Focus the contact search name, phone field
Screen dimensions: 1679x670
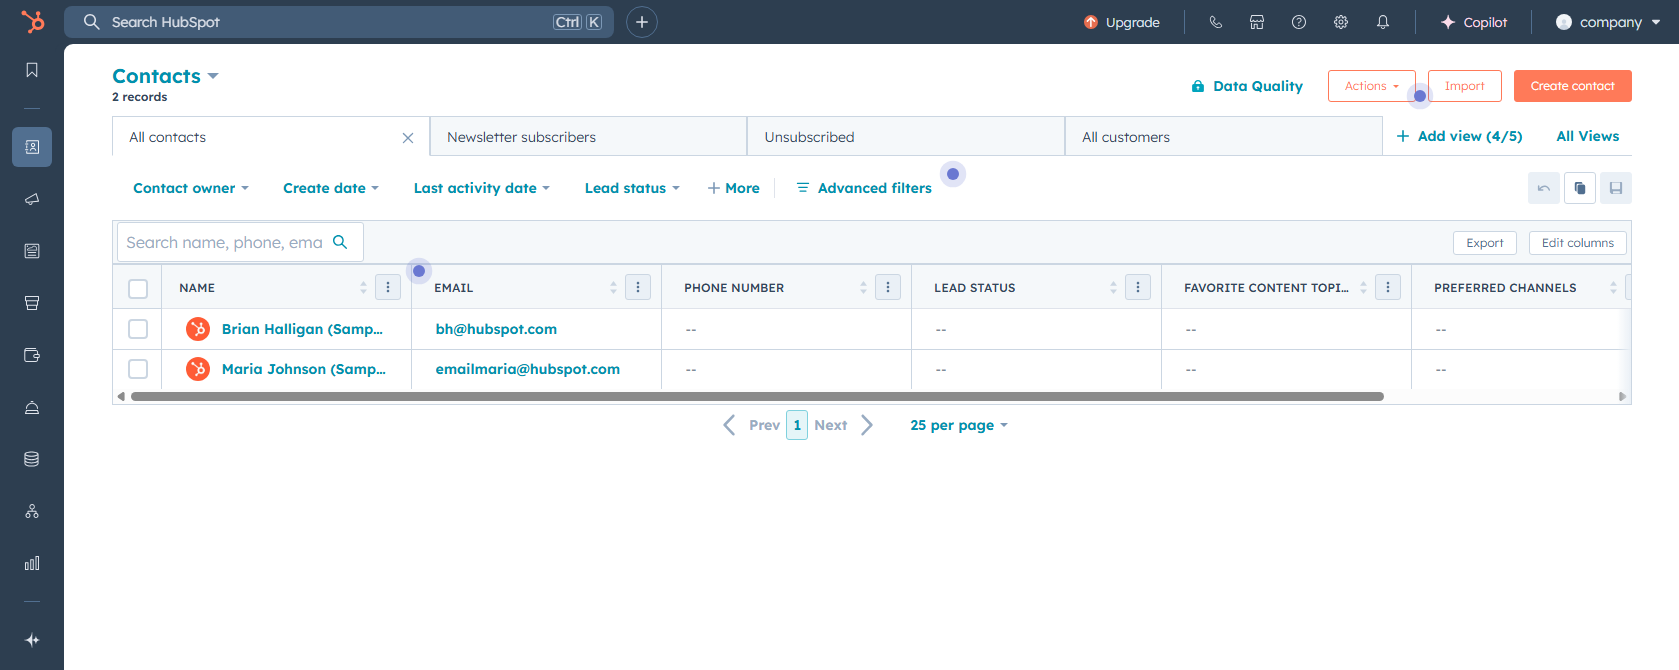[240, 242]
